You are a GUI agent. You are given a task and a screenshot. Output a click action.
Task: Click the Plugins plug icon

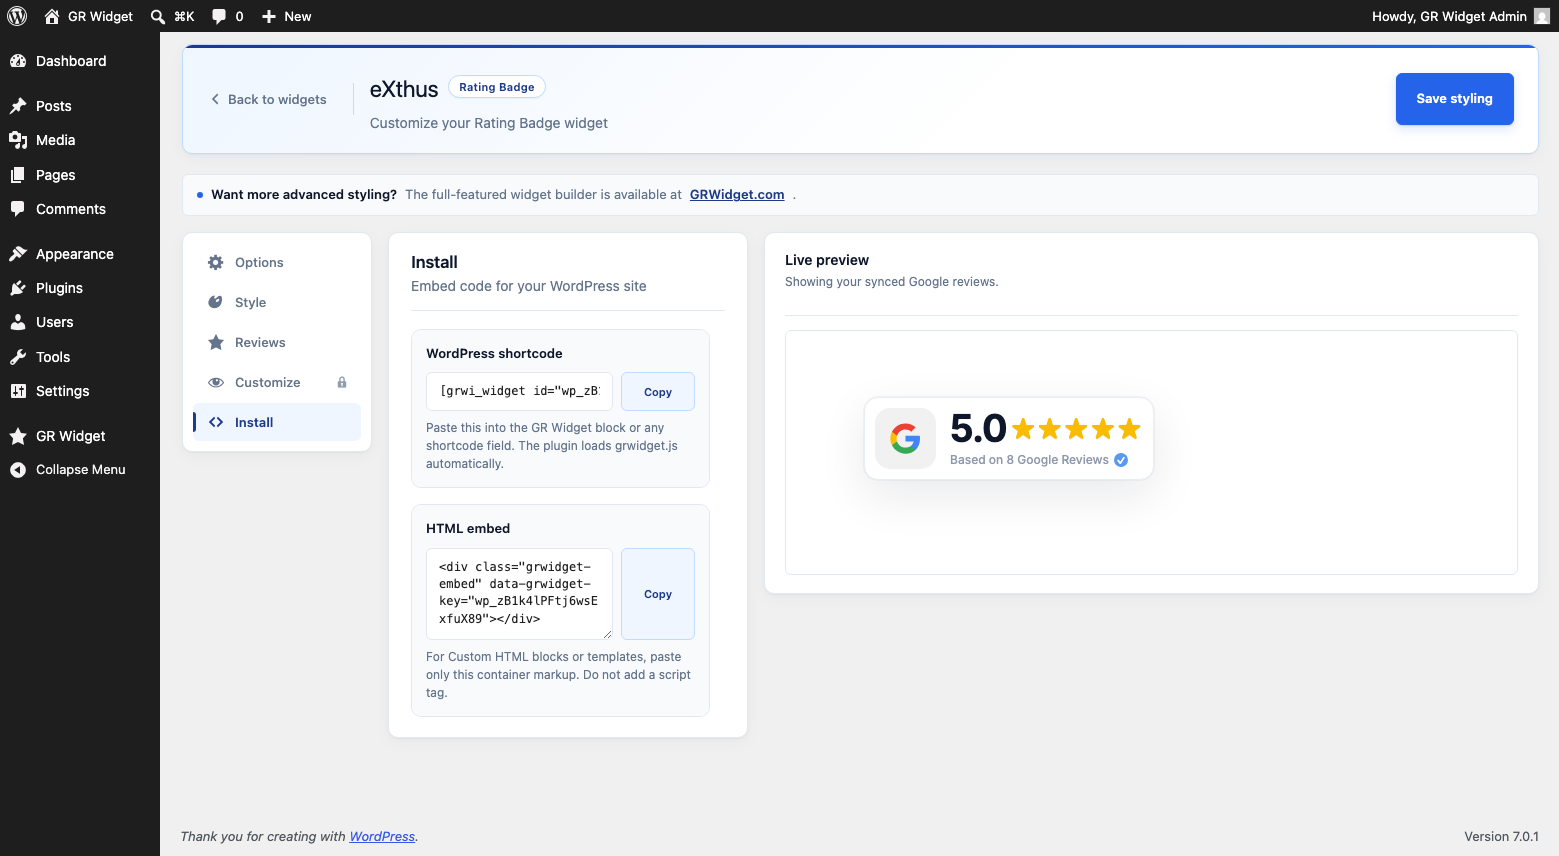pyautogui.click(x=18, y=288)
